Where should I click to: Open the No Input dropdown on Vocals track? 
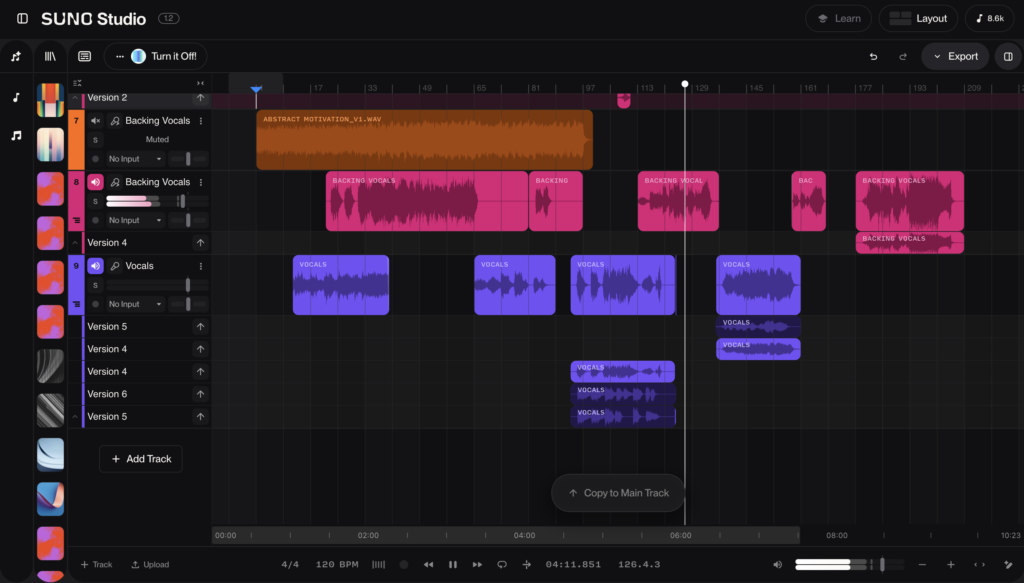130,303
